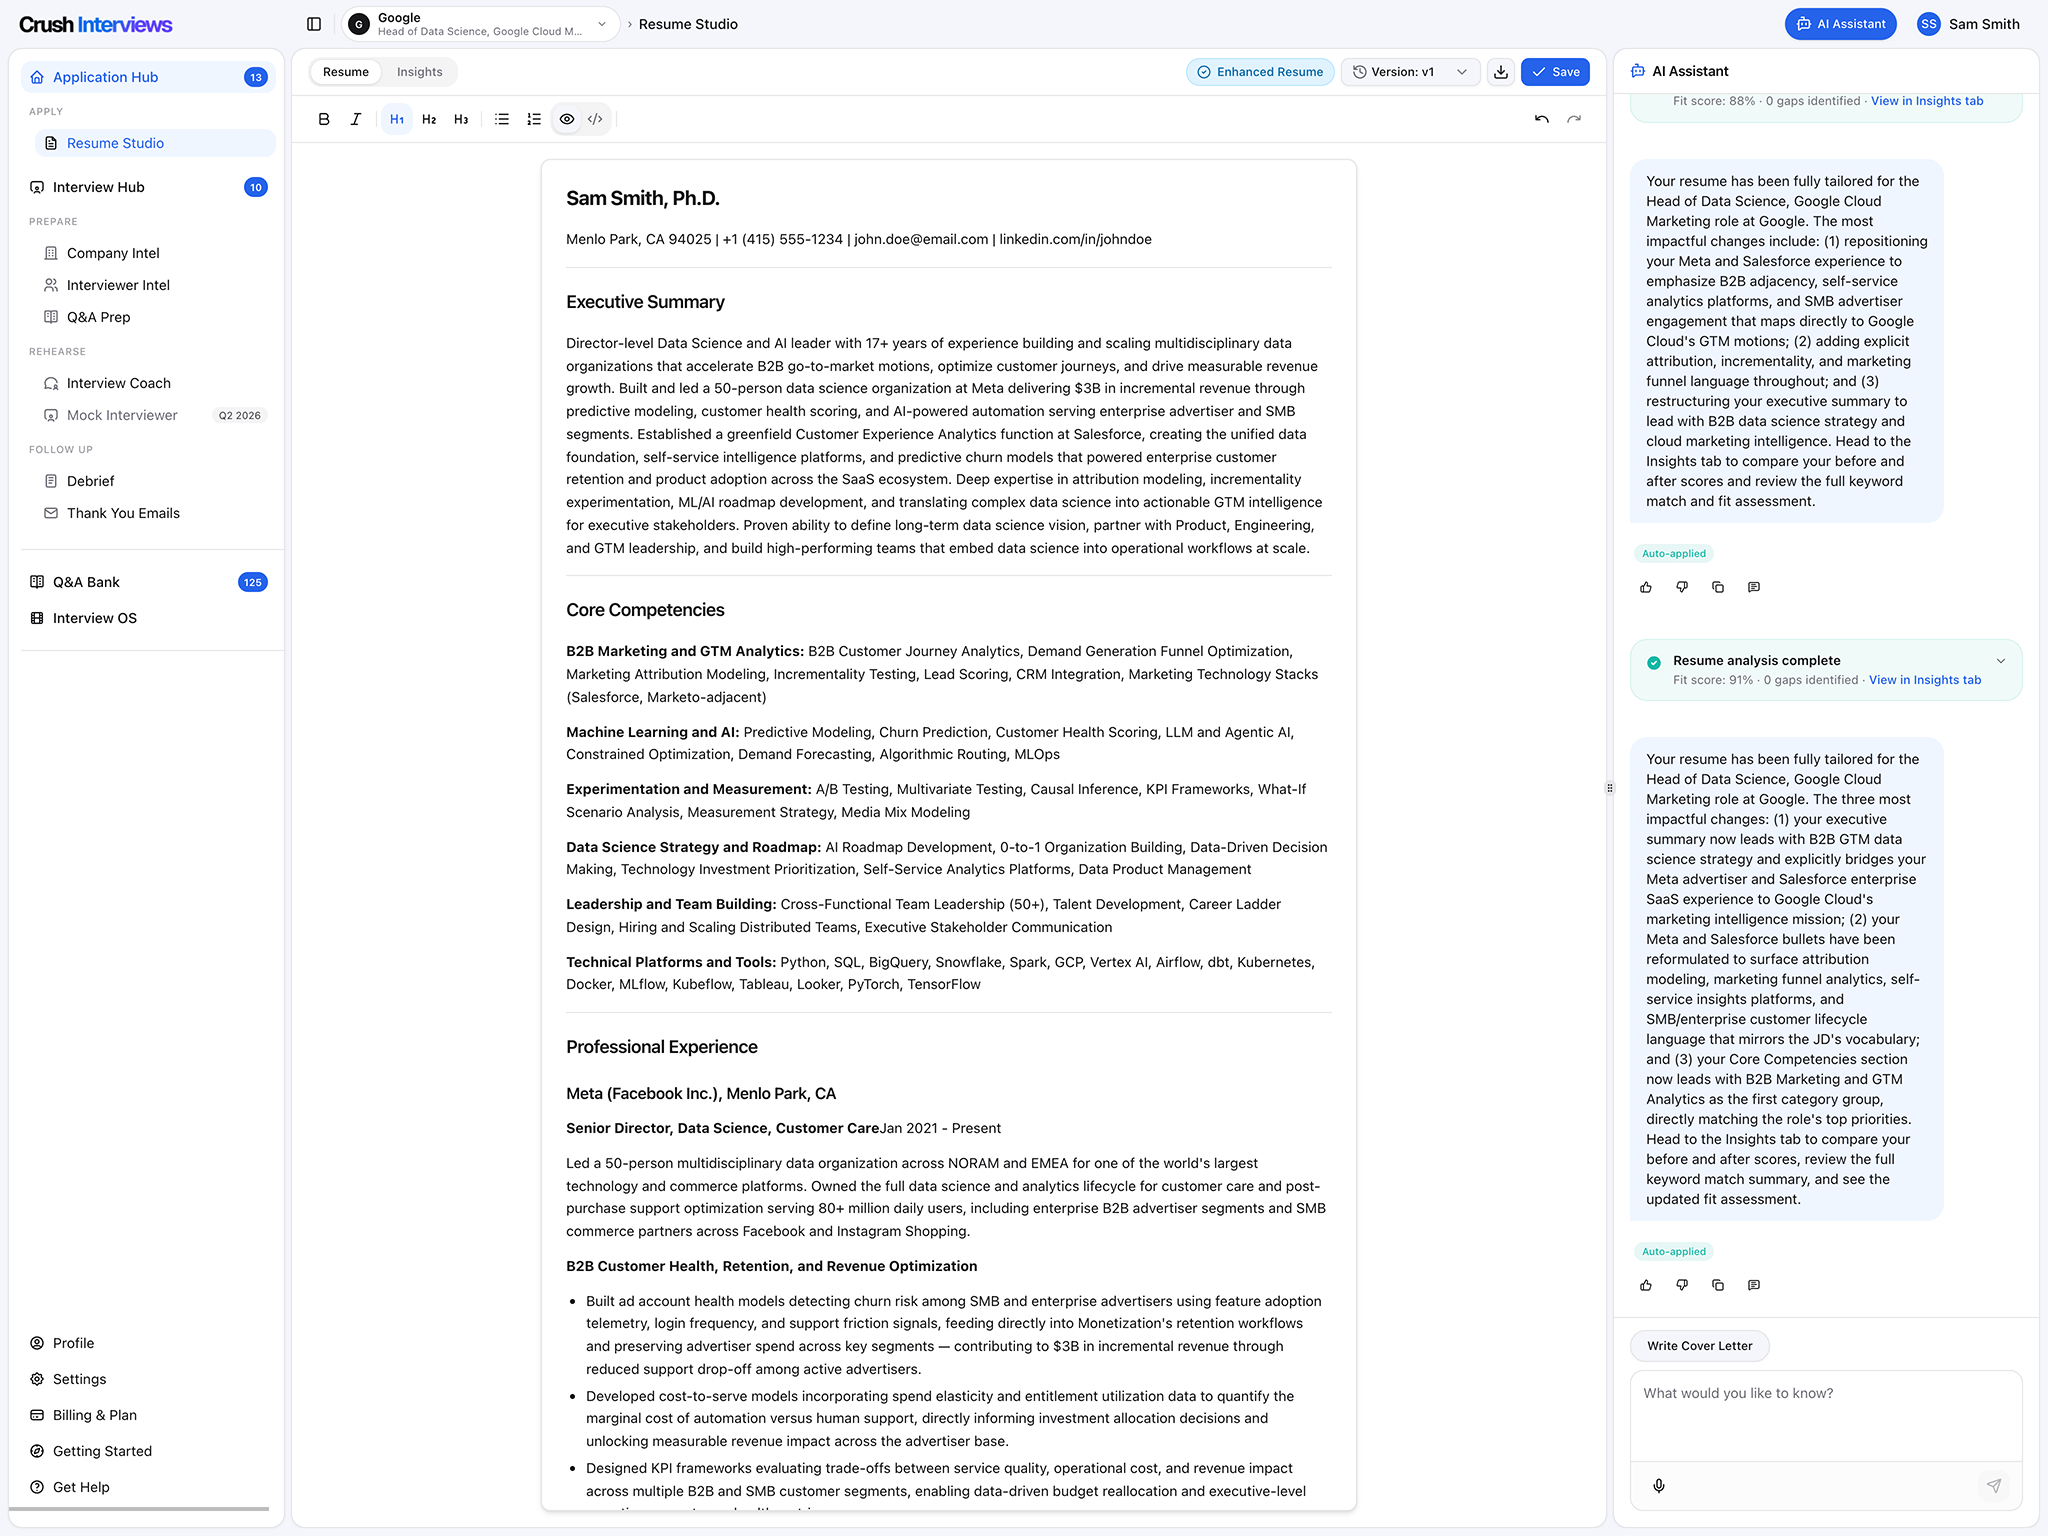
Task: Leave comment on first AI response
Action: pyautogui.click(x=1754, y=587)
